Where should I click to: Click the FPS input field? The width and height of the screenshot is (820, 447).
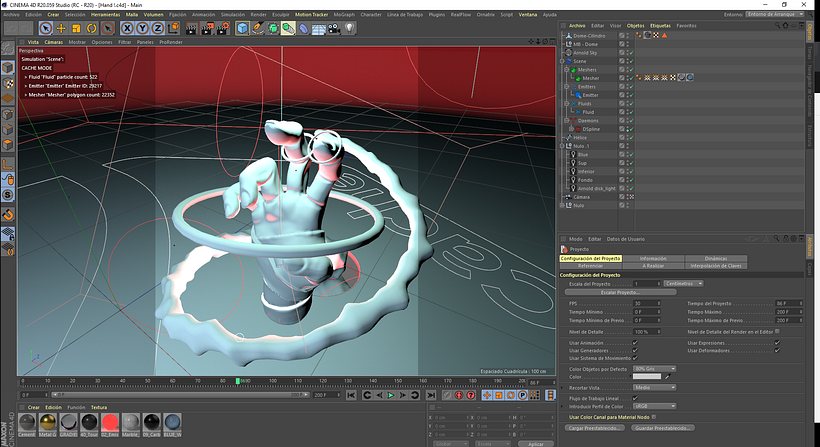pyautogui.click(x=643, y=303)
